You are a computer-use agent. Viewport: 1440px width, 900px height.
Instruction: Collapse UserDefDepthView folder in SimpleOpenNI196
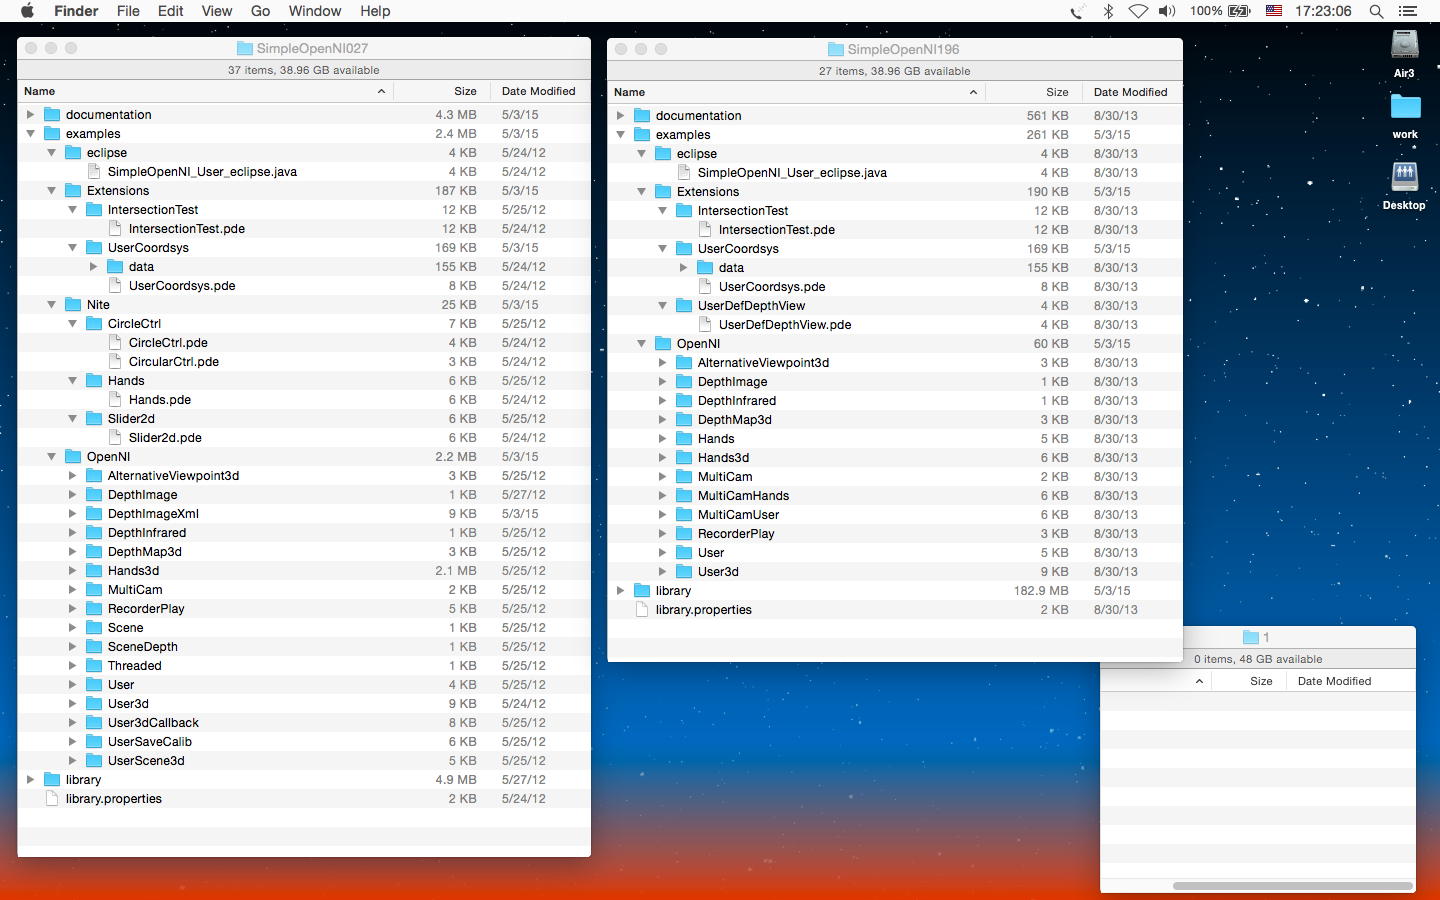663,306
